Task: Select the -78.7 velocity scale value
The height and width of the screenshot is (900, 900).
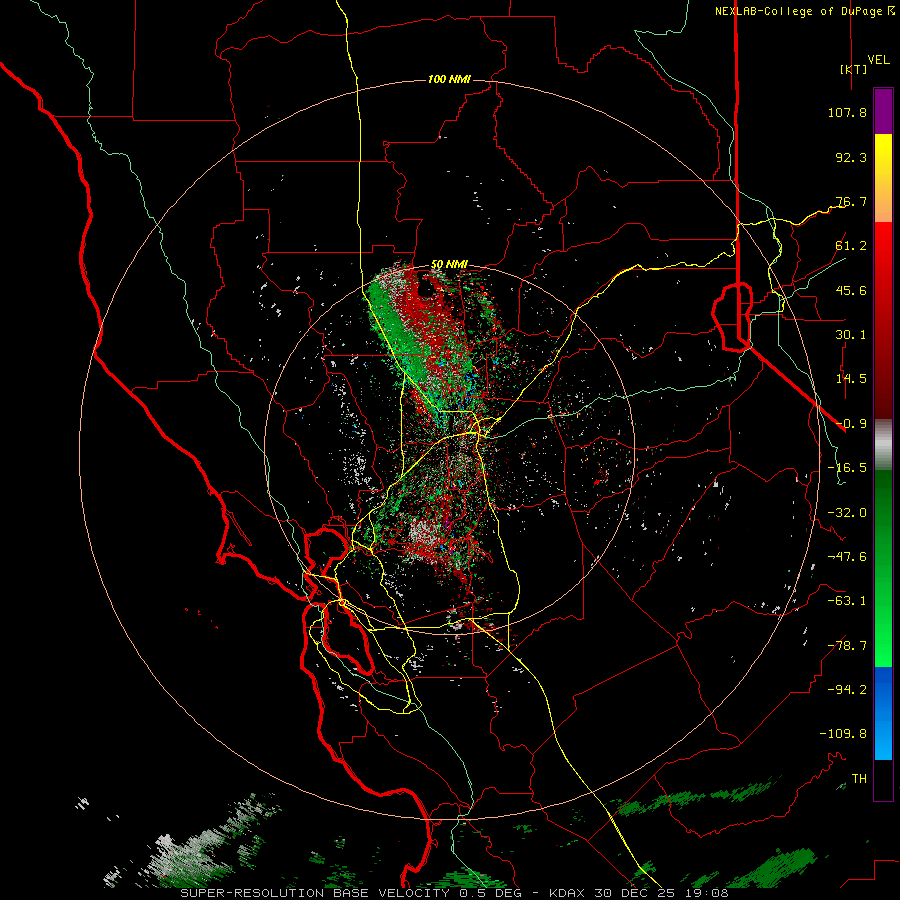Action: pos(847,646)
